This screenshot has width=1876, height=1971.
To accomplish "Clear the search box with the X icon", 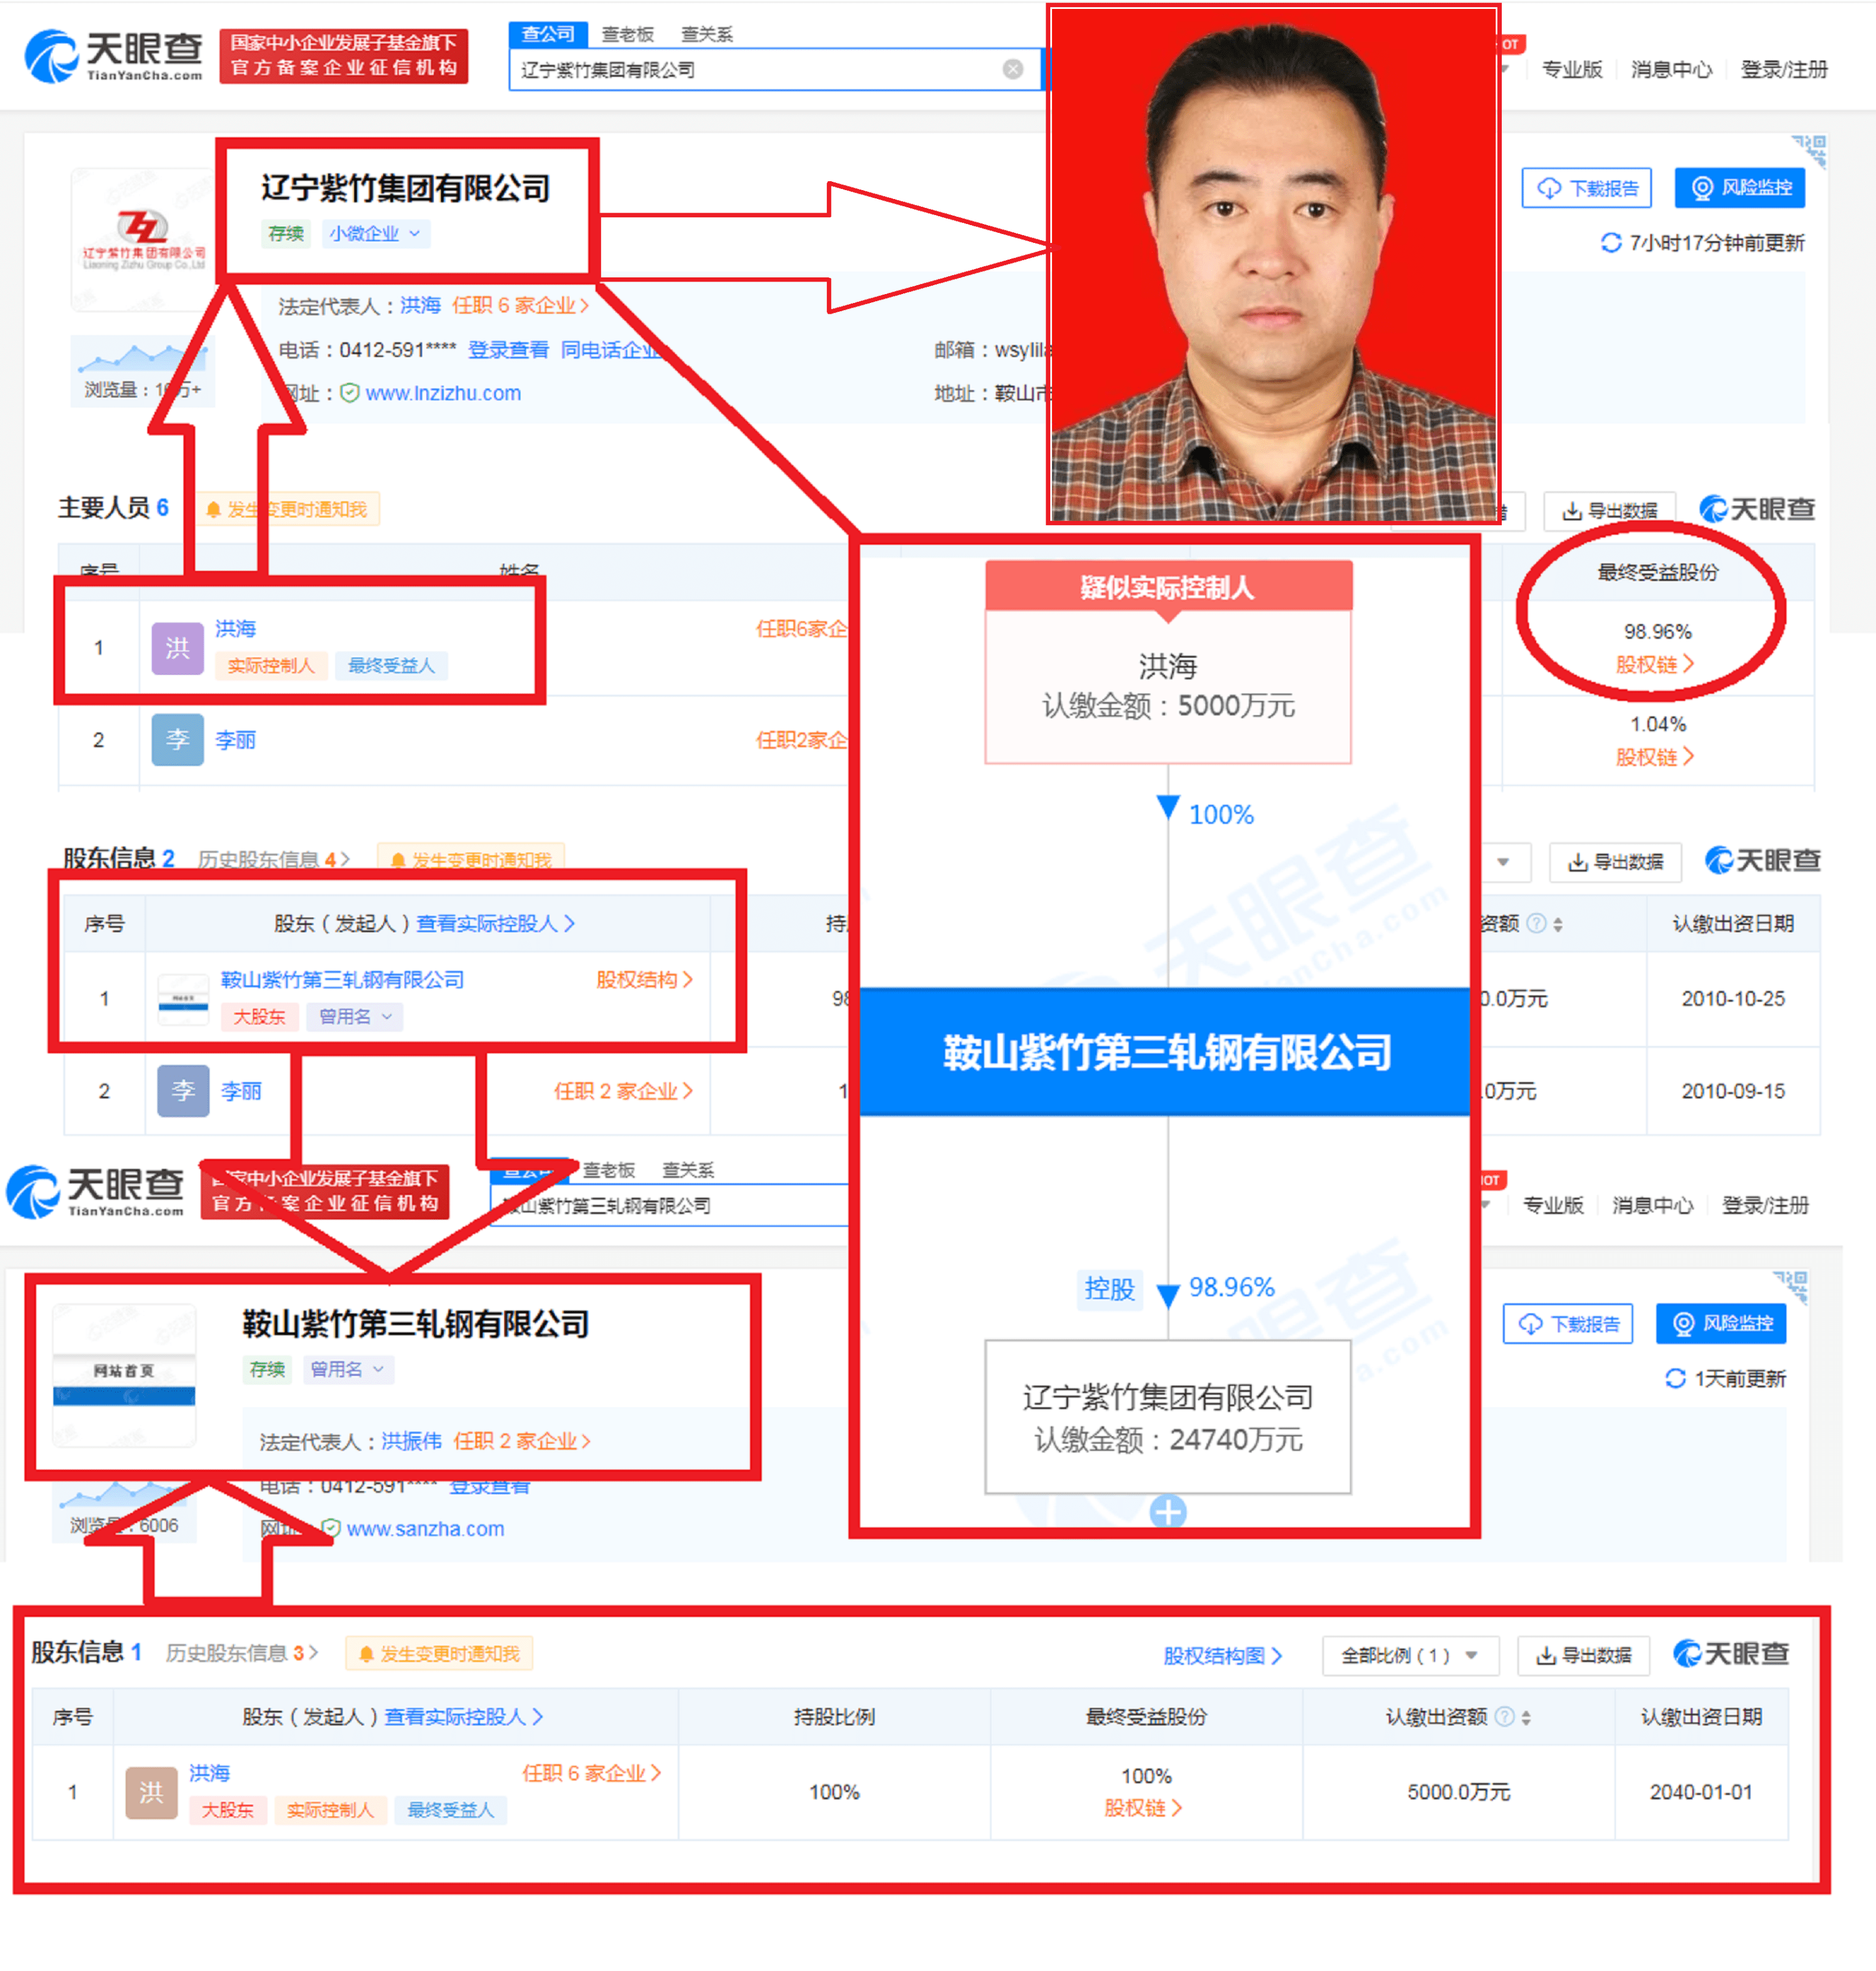I will (1012, 69).
